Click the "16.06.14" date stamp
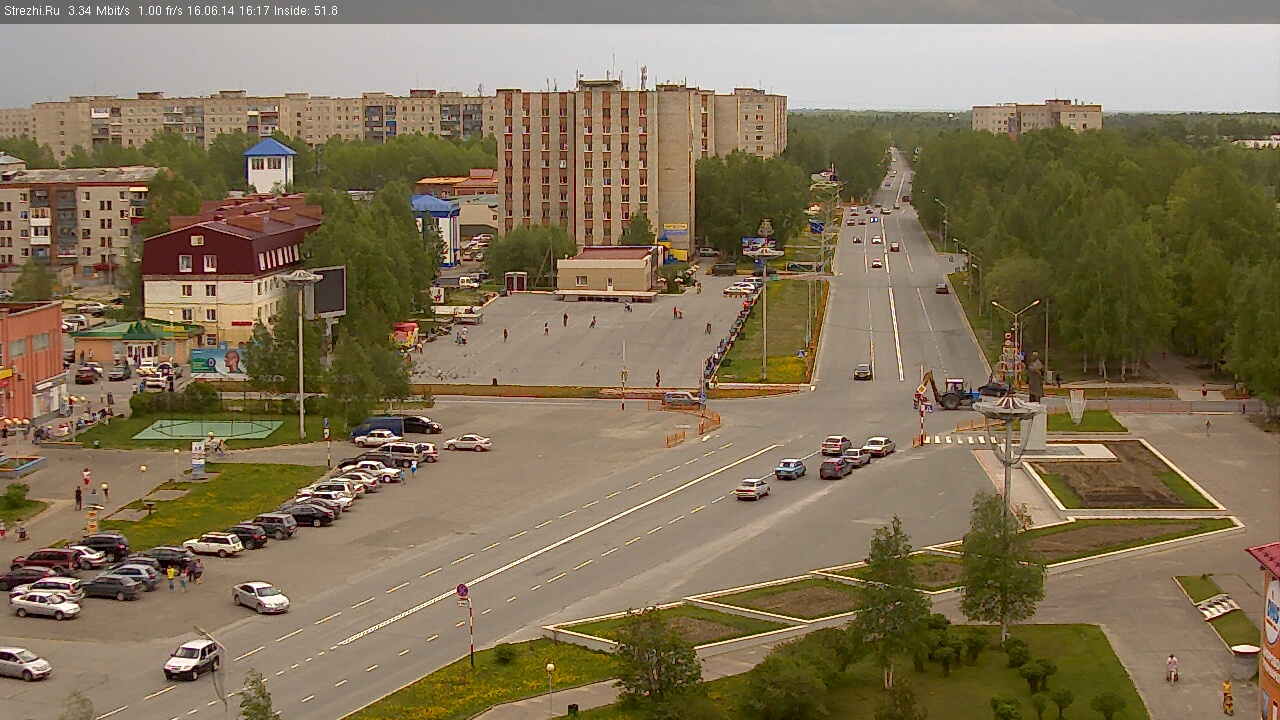This screenshot has width=1280, height=720. pos(209,11)
